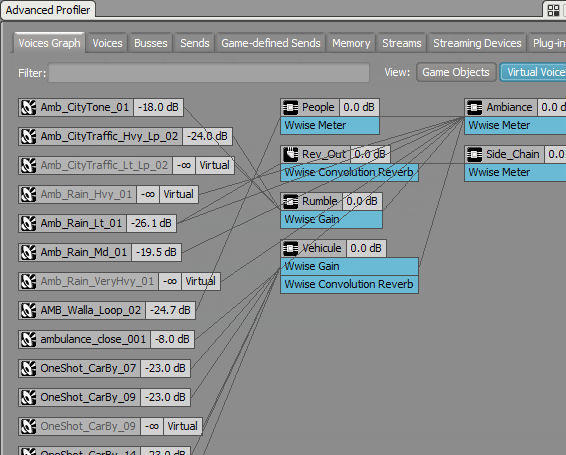Image resolution: width=566 pixels, height=455 pixels.
Task: Select the People bus name
Action: point(318,107)
